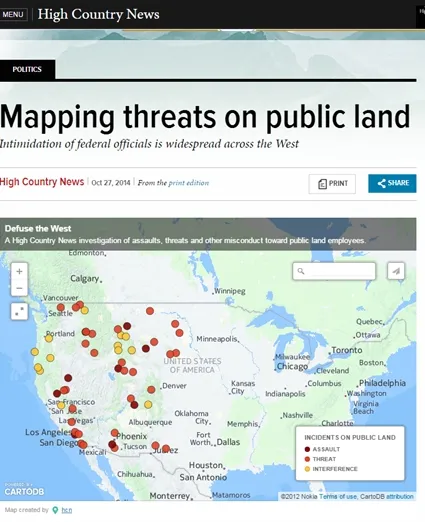Open the MENU button in header
The image size is (425, 522).
tap(13, 14)
